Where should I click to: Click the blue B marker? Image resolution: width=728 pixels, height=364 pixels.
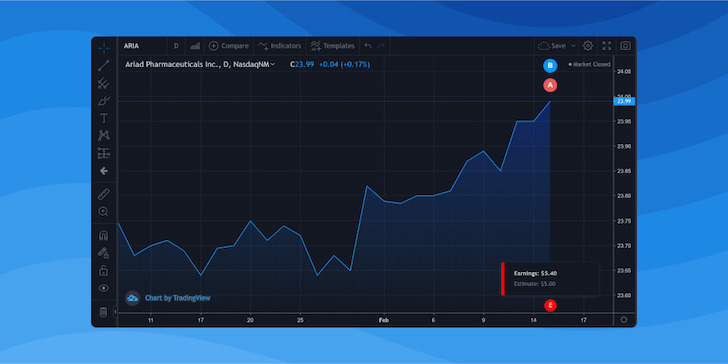pos(550,65)
